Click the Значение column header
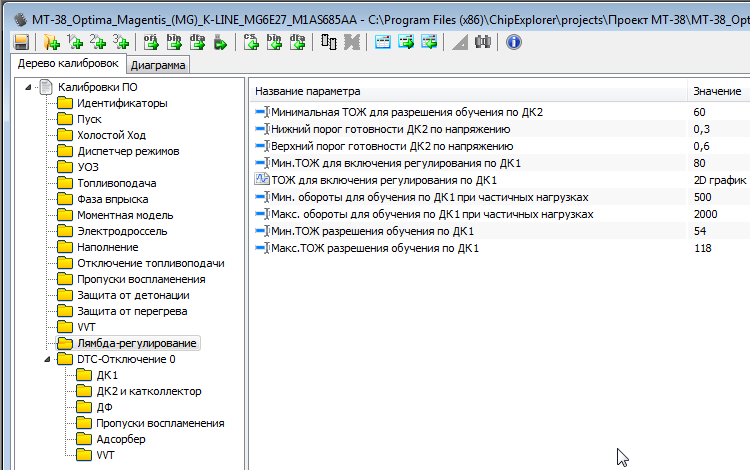750x470 pixels. pos(716,92)
